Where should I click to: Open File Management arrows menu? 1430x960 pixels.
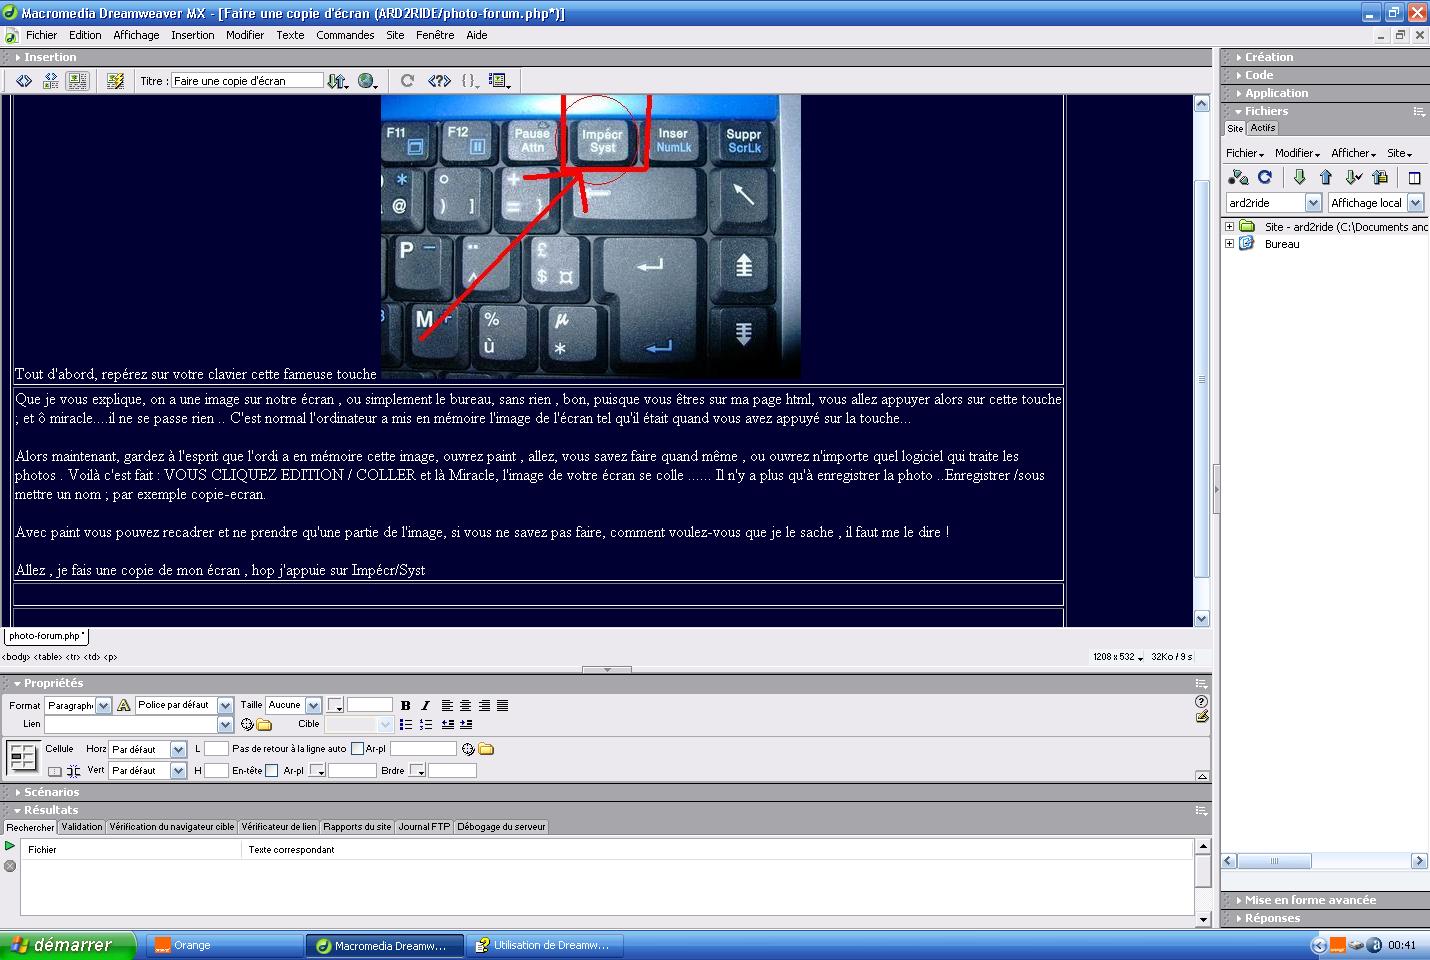pyautogui.click(x=338, y=81)
